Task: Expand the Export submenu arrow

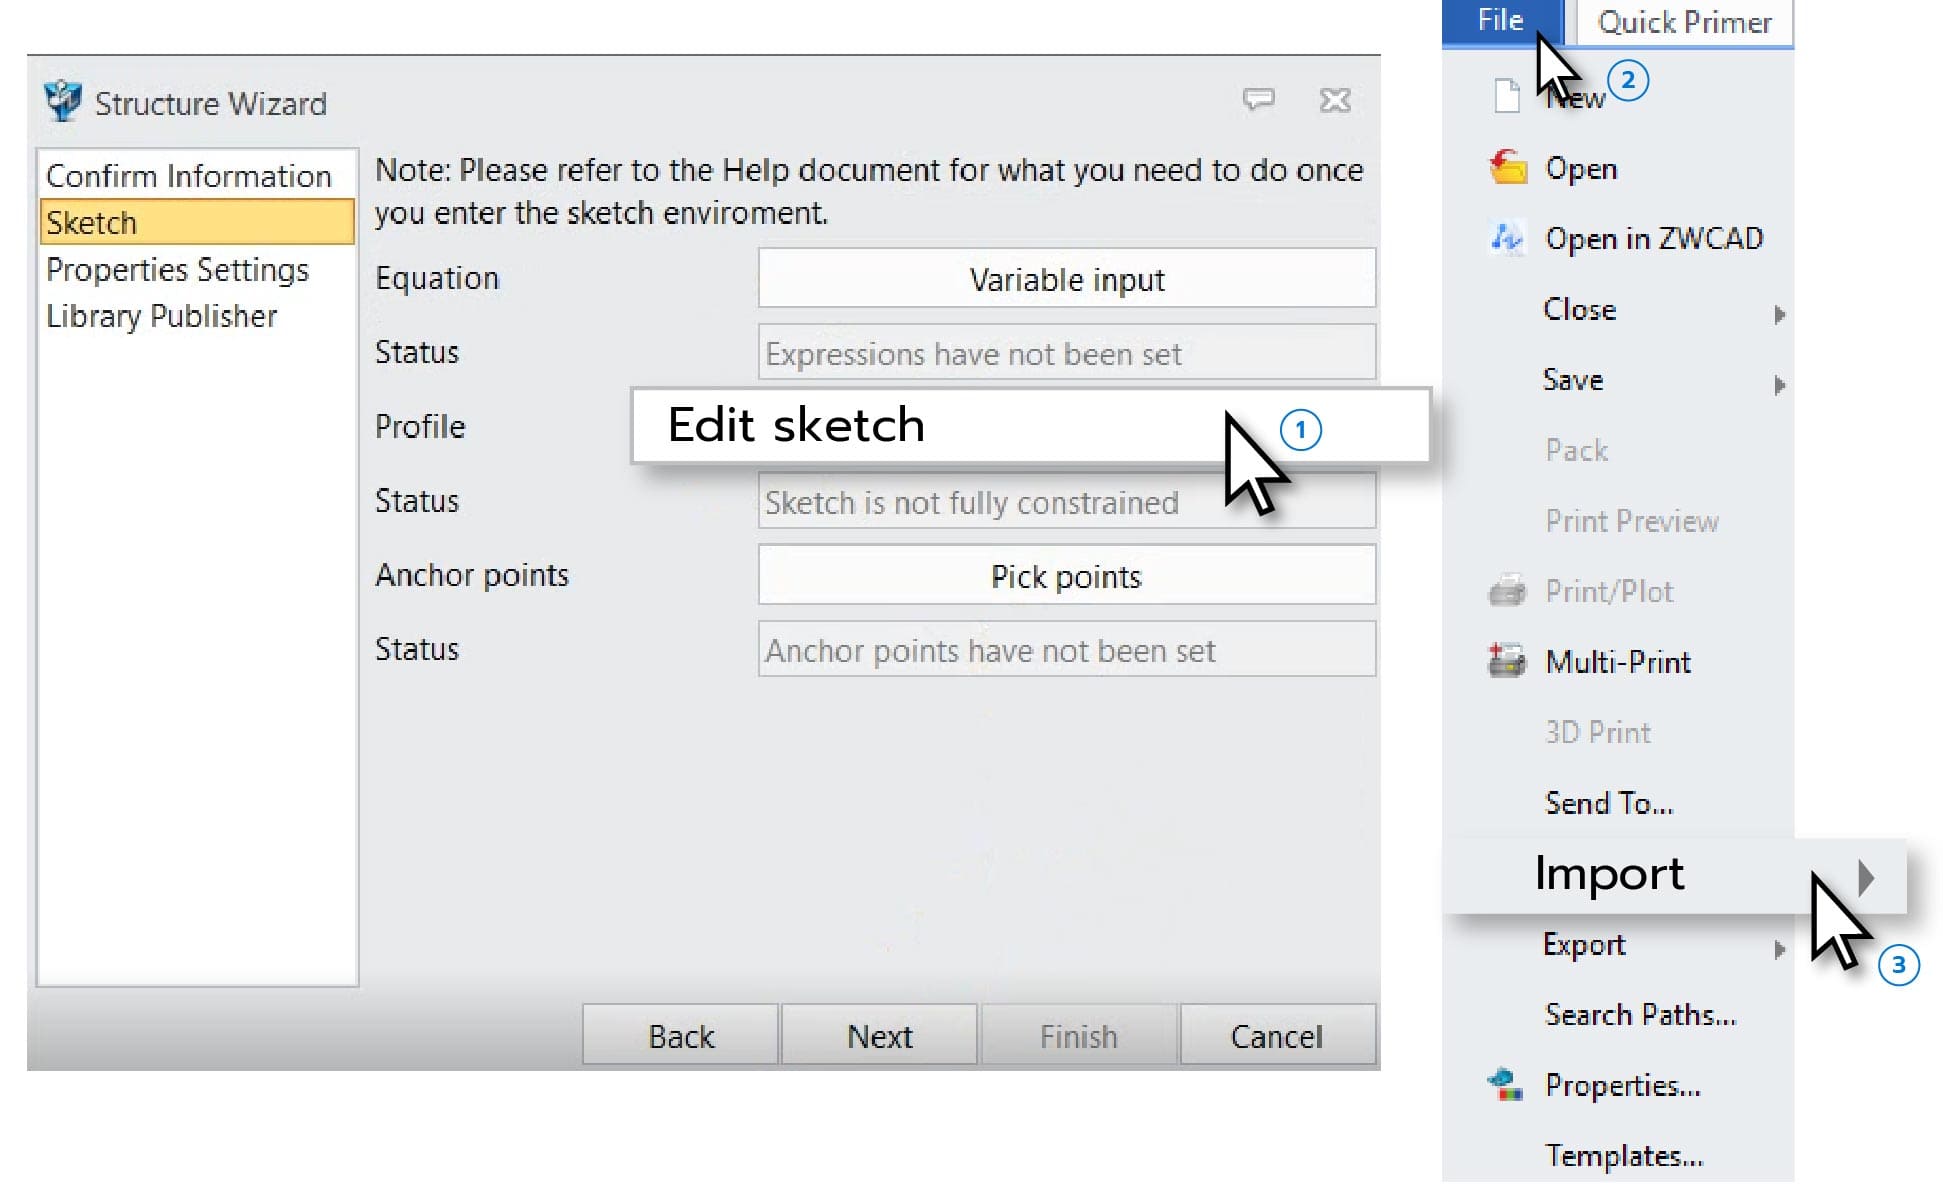Action: click(1779, 949)
